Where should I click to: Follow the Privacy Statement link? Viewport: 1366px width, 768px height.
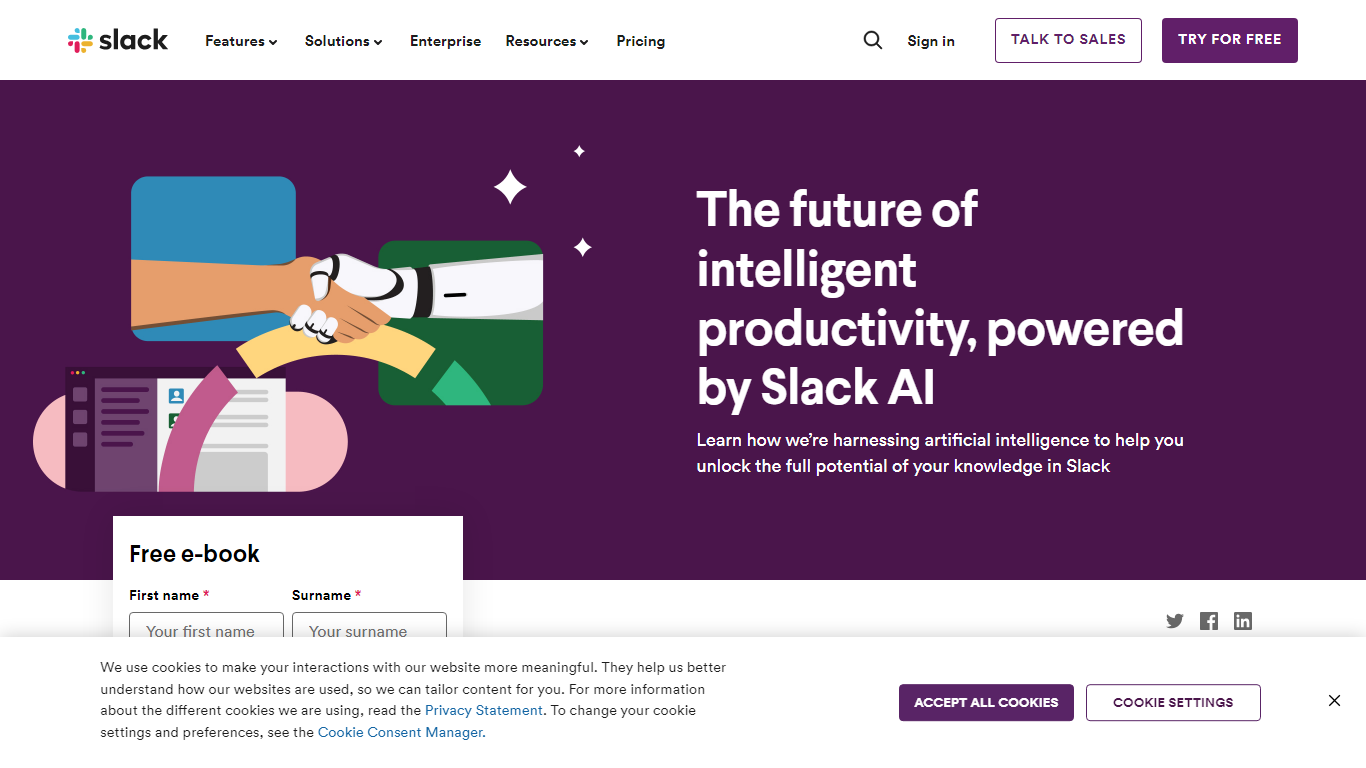tap(483, 710)
